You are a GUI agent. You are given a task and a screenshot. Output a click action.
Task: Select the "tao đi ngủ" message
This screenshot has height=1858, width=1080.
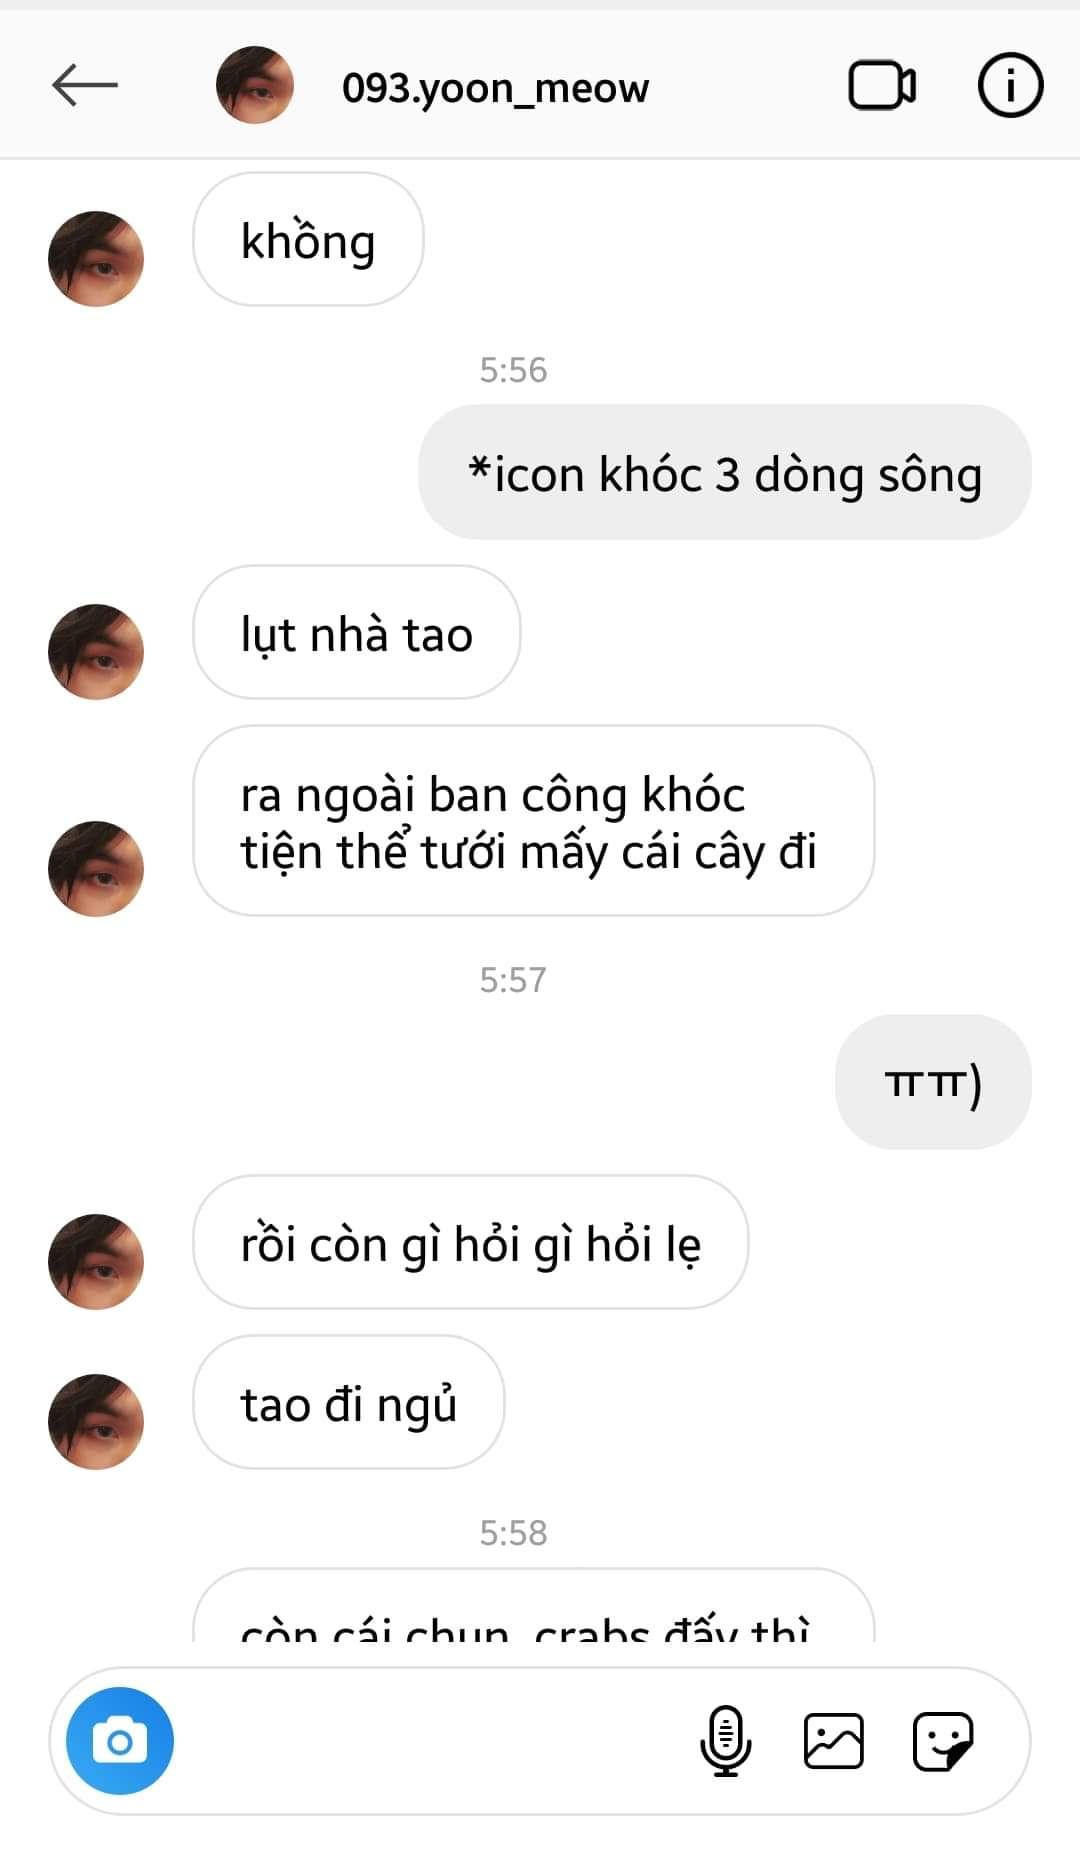pyautogui.click(x=349, y=1402)
